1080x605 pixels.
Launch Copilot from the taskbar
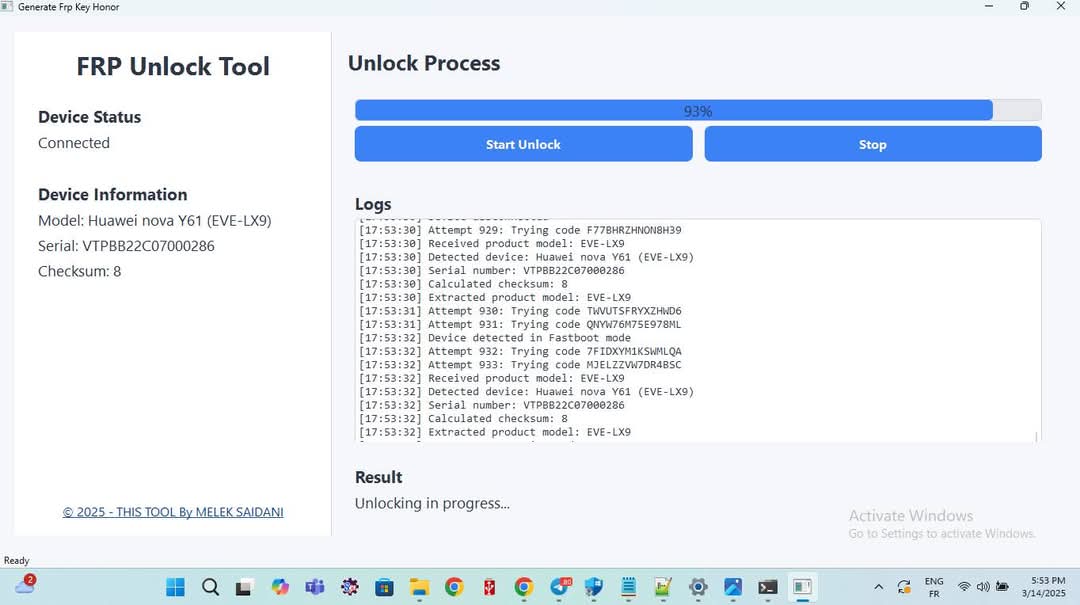(280, 587)
